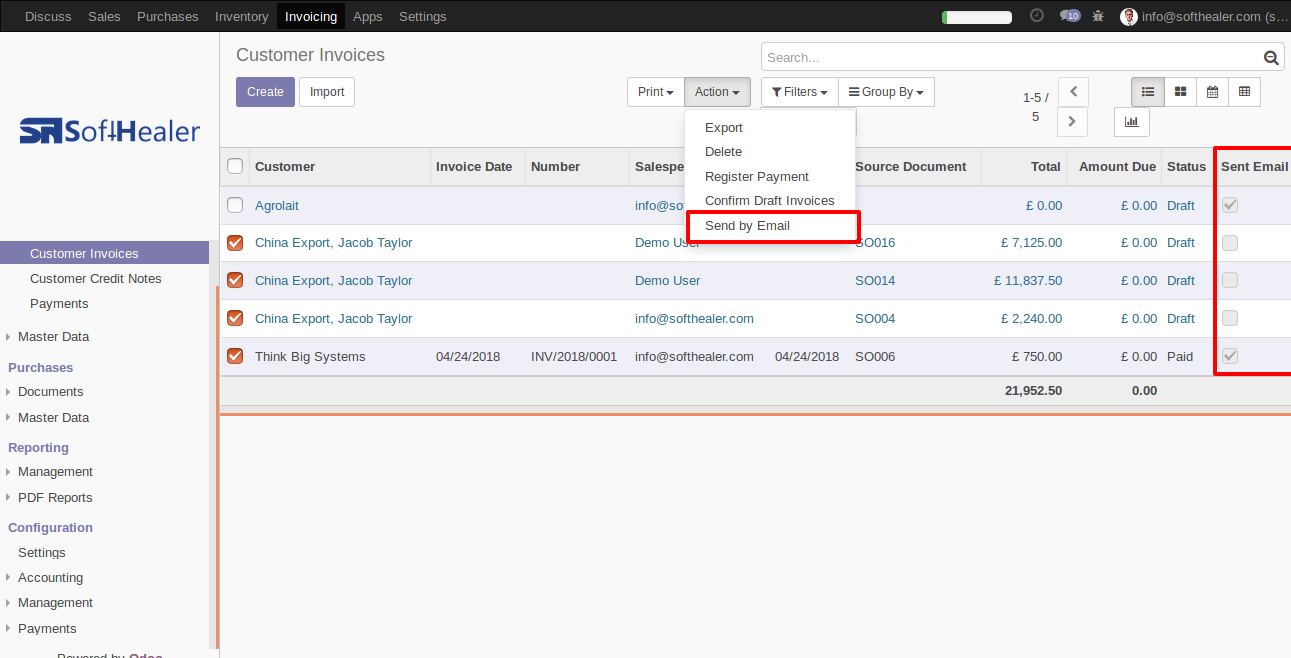Open user menu info@softhealer.com
The width and height of the screenshot is (1291, 658).
[x=1204, y=16]
